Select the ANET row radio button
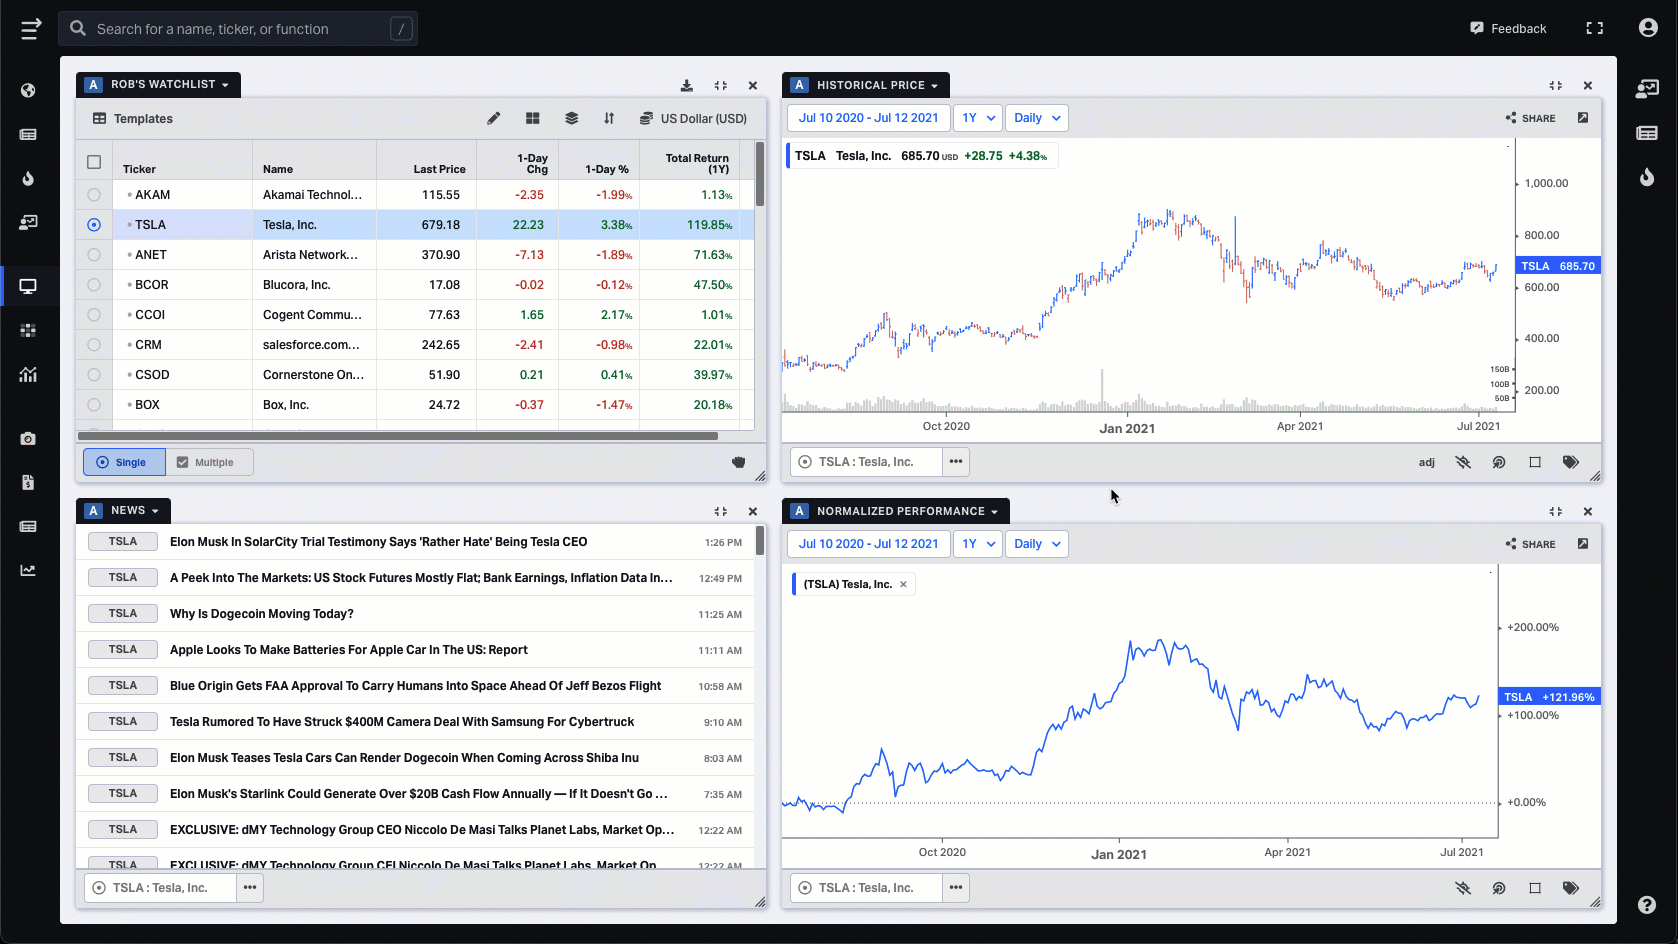This screenshot has height=944, width=1678. (x=94, y=255)
